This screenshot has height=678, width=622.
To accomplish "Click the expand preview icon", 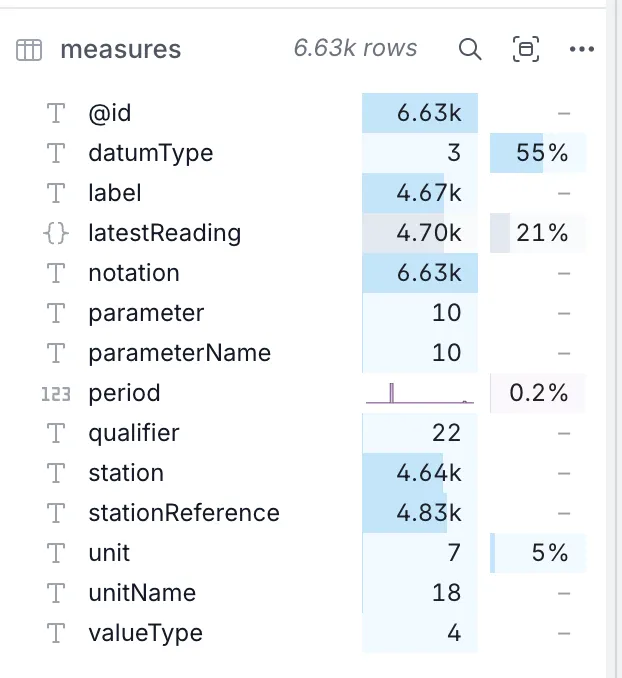I will click(525, 49).
